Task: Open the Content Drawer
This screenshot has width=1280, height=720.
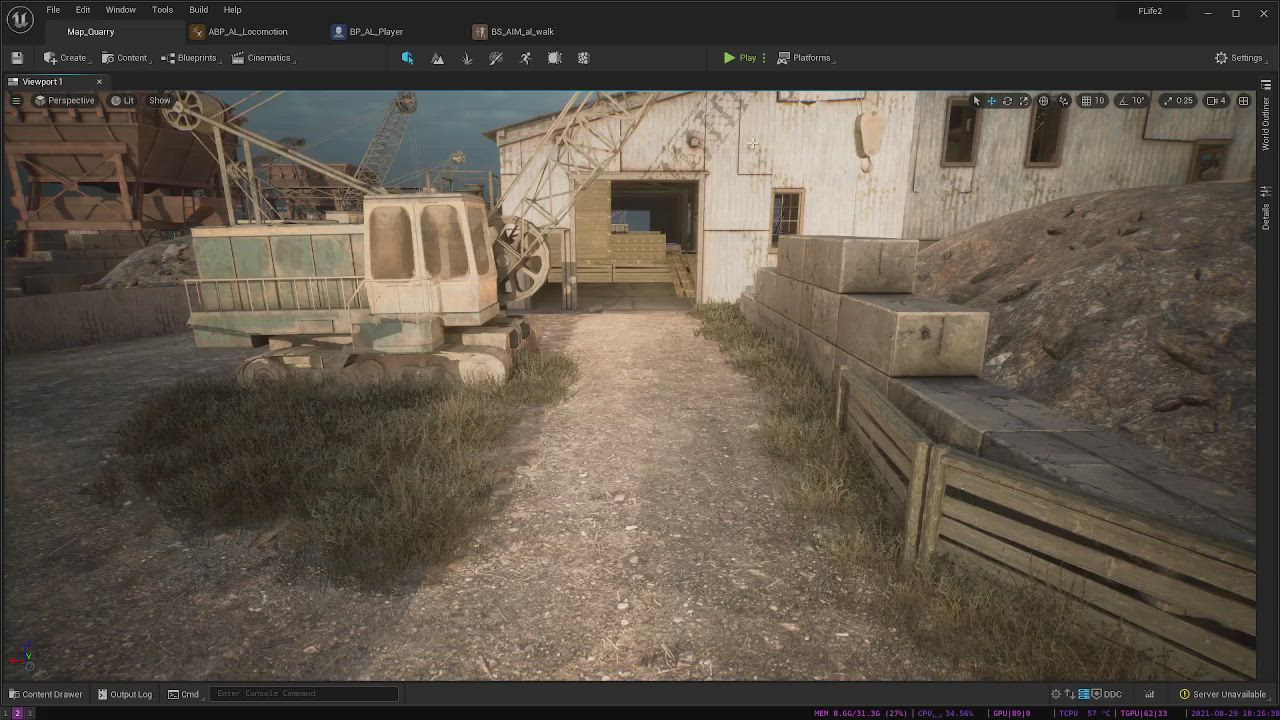Action: [x=45, y=694]
